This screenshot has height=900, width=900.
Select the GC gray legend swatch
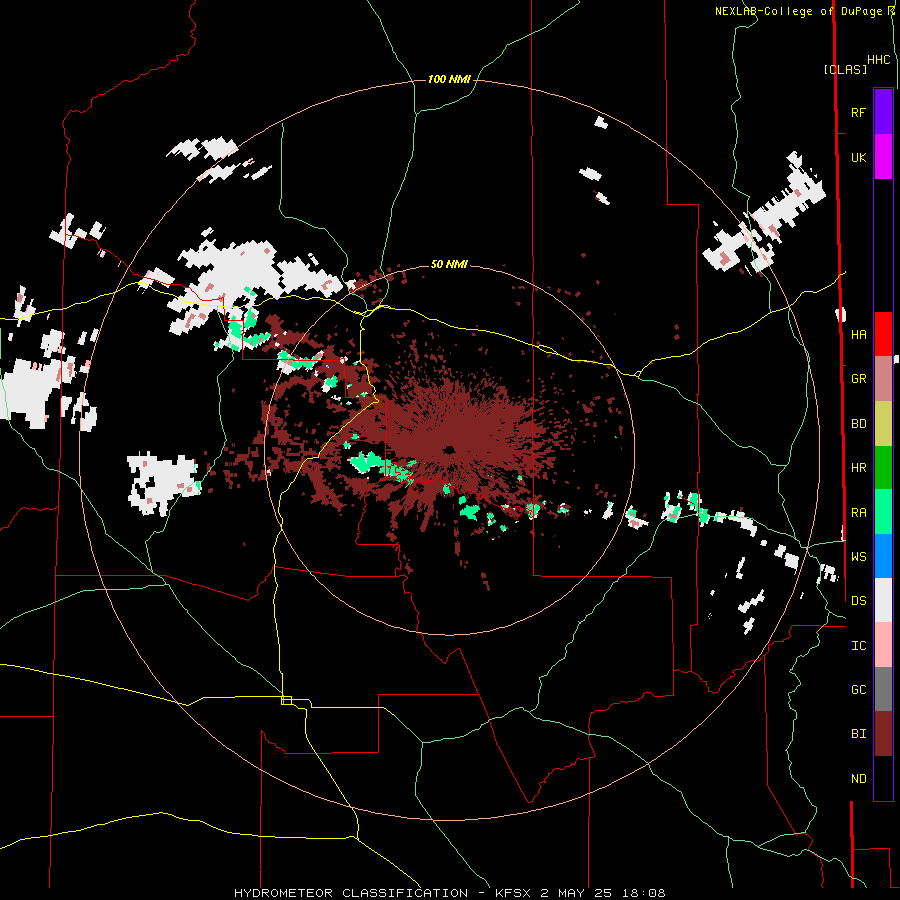point(883,689)
